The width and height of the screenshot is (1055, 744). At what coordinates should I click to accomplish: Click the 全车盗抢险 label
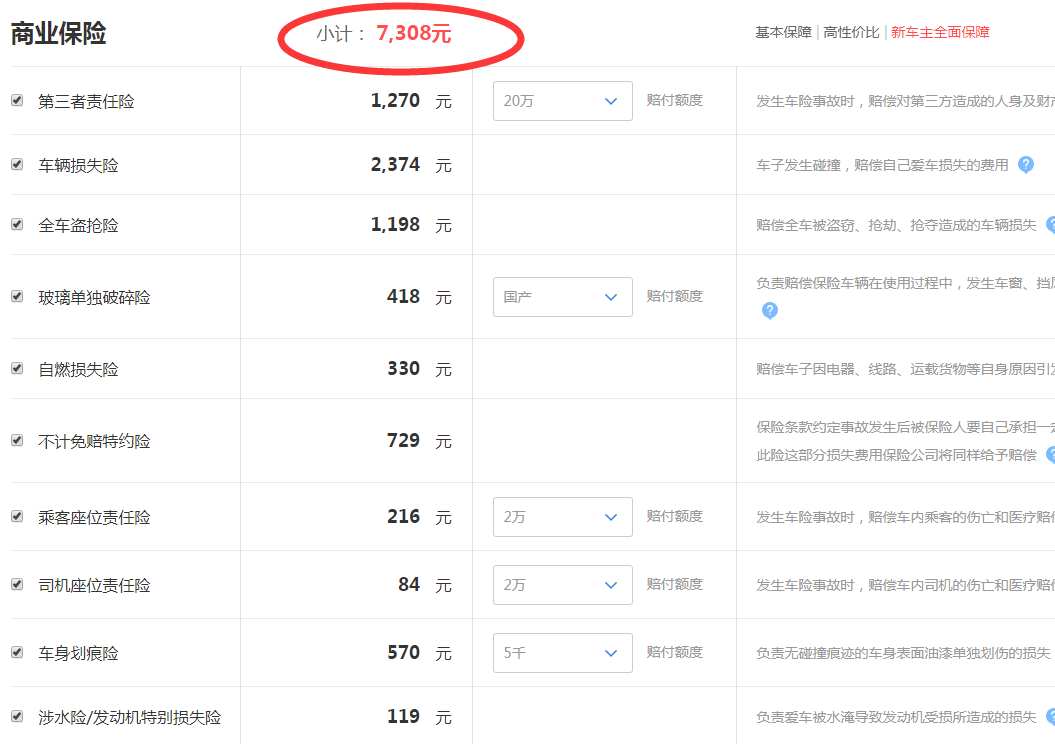click(x=78, y=225)
